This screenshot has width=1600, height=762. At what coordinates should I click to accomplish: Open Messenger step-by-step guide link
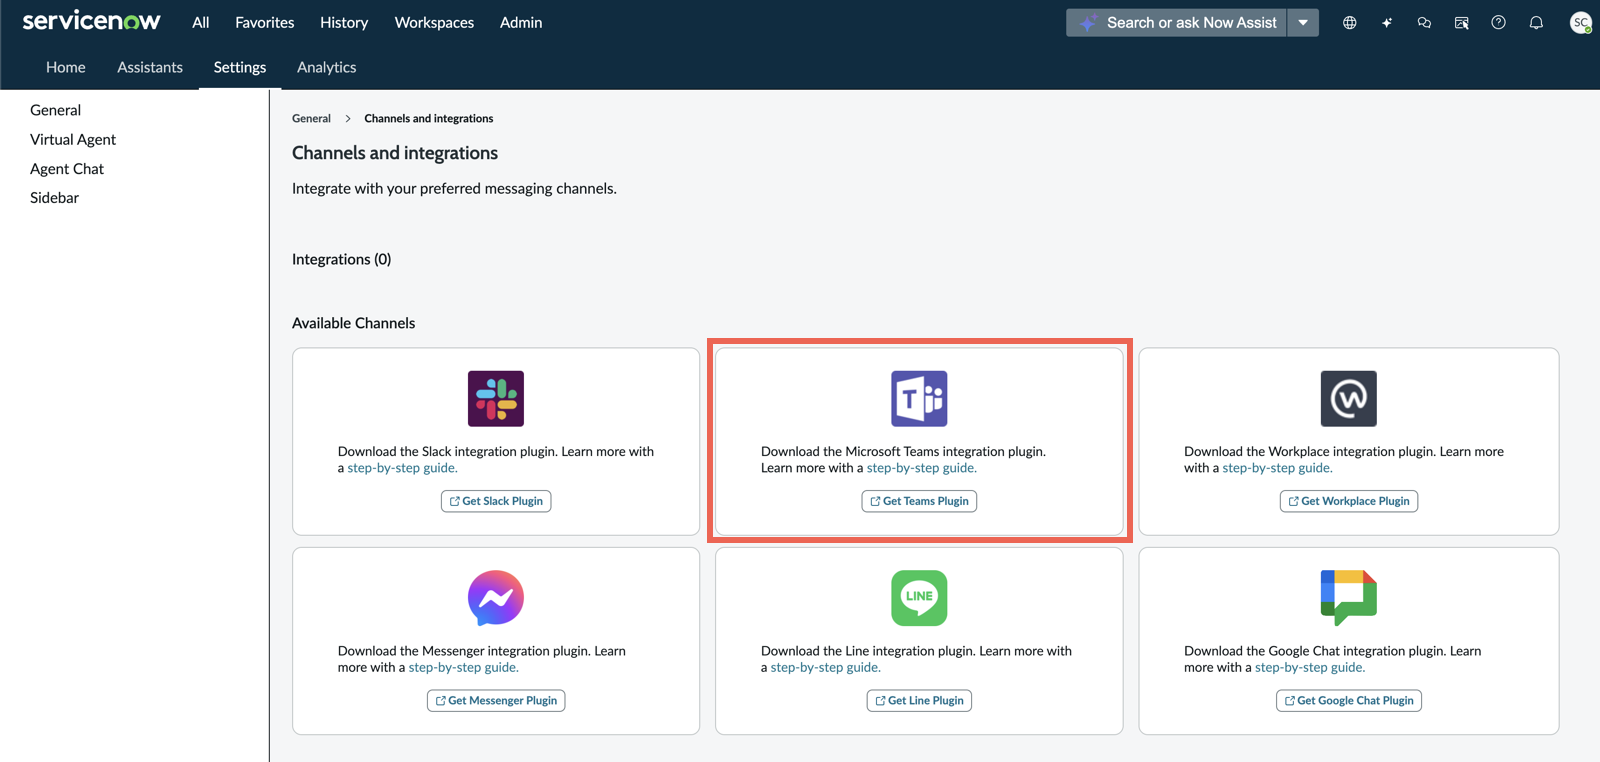463,667
